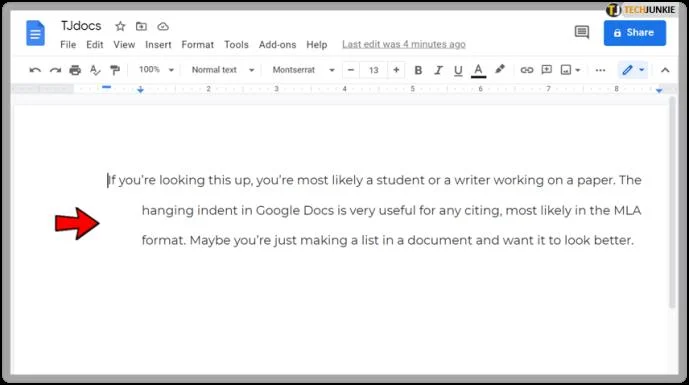Click the Redo icon
This screenshot has height=385, width=689.
coord(55,70)
